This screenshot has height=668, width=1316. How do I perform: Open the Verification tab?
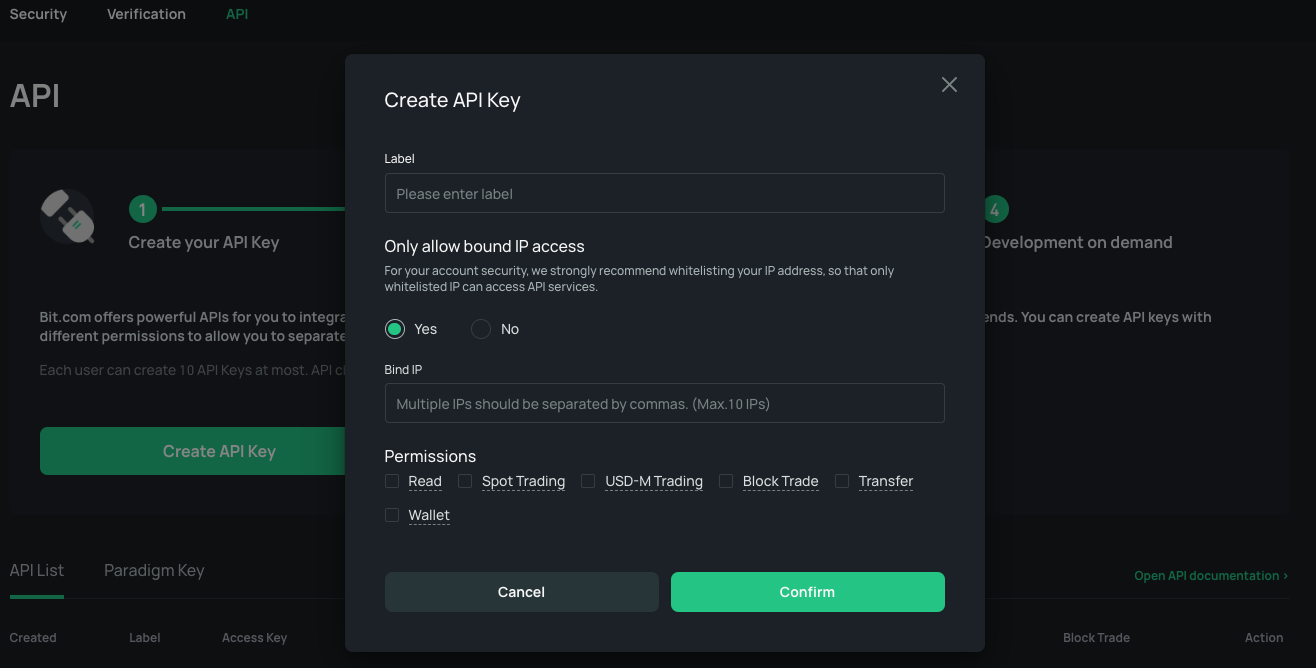click(x=146, y=14)
